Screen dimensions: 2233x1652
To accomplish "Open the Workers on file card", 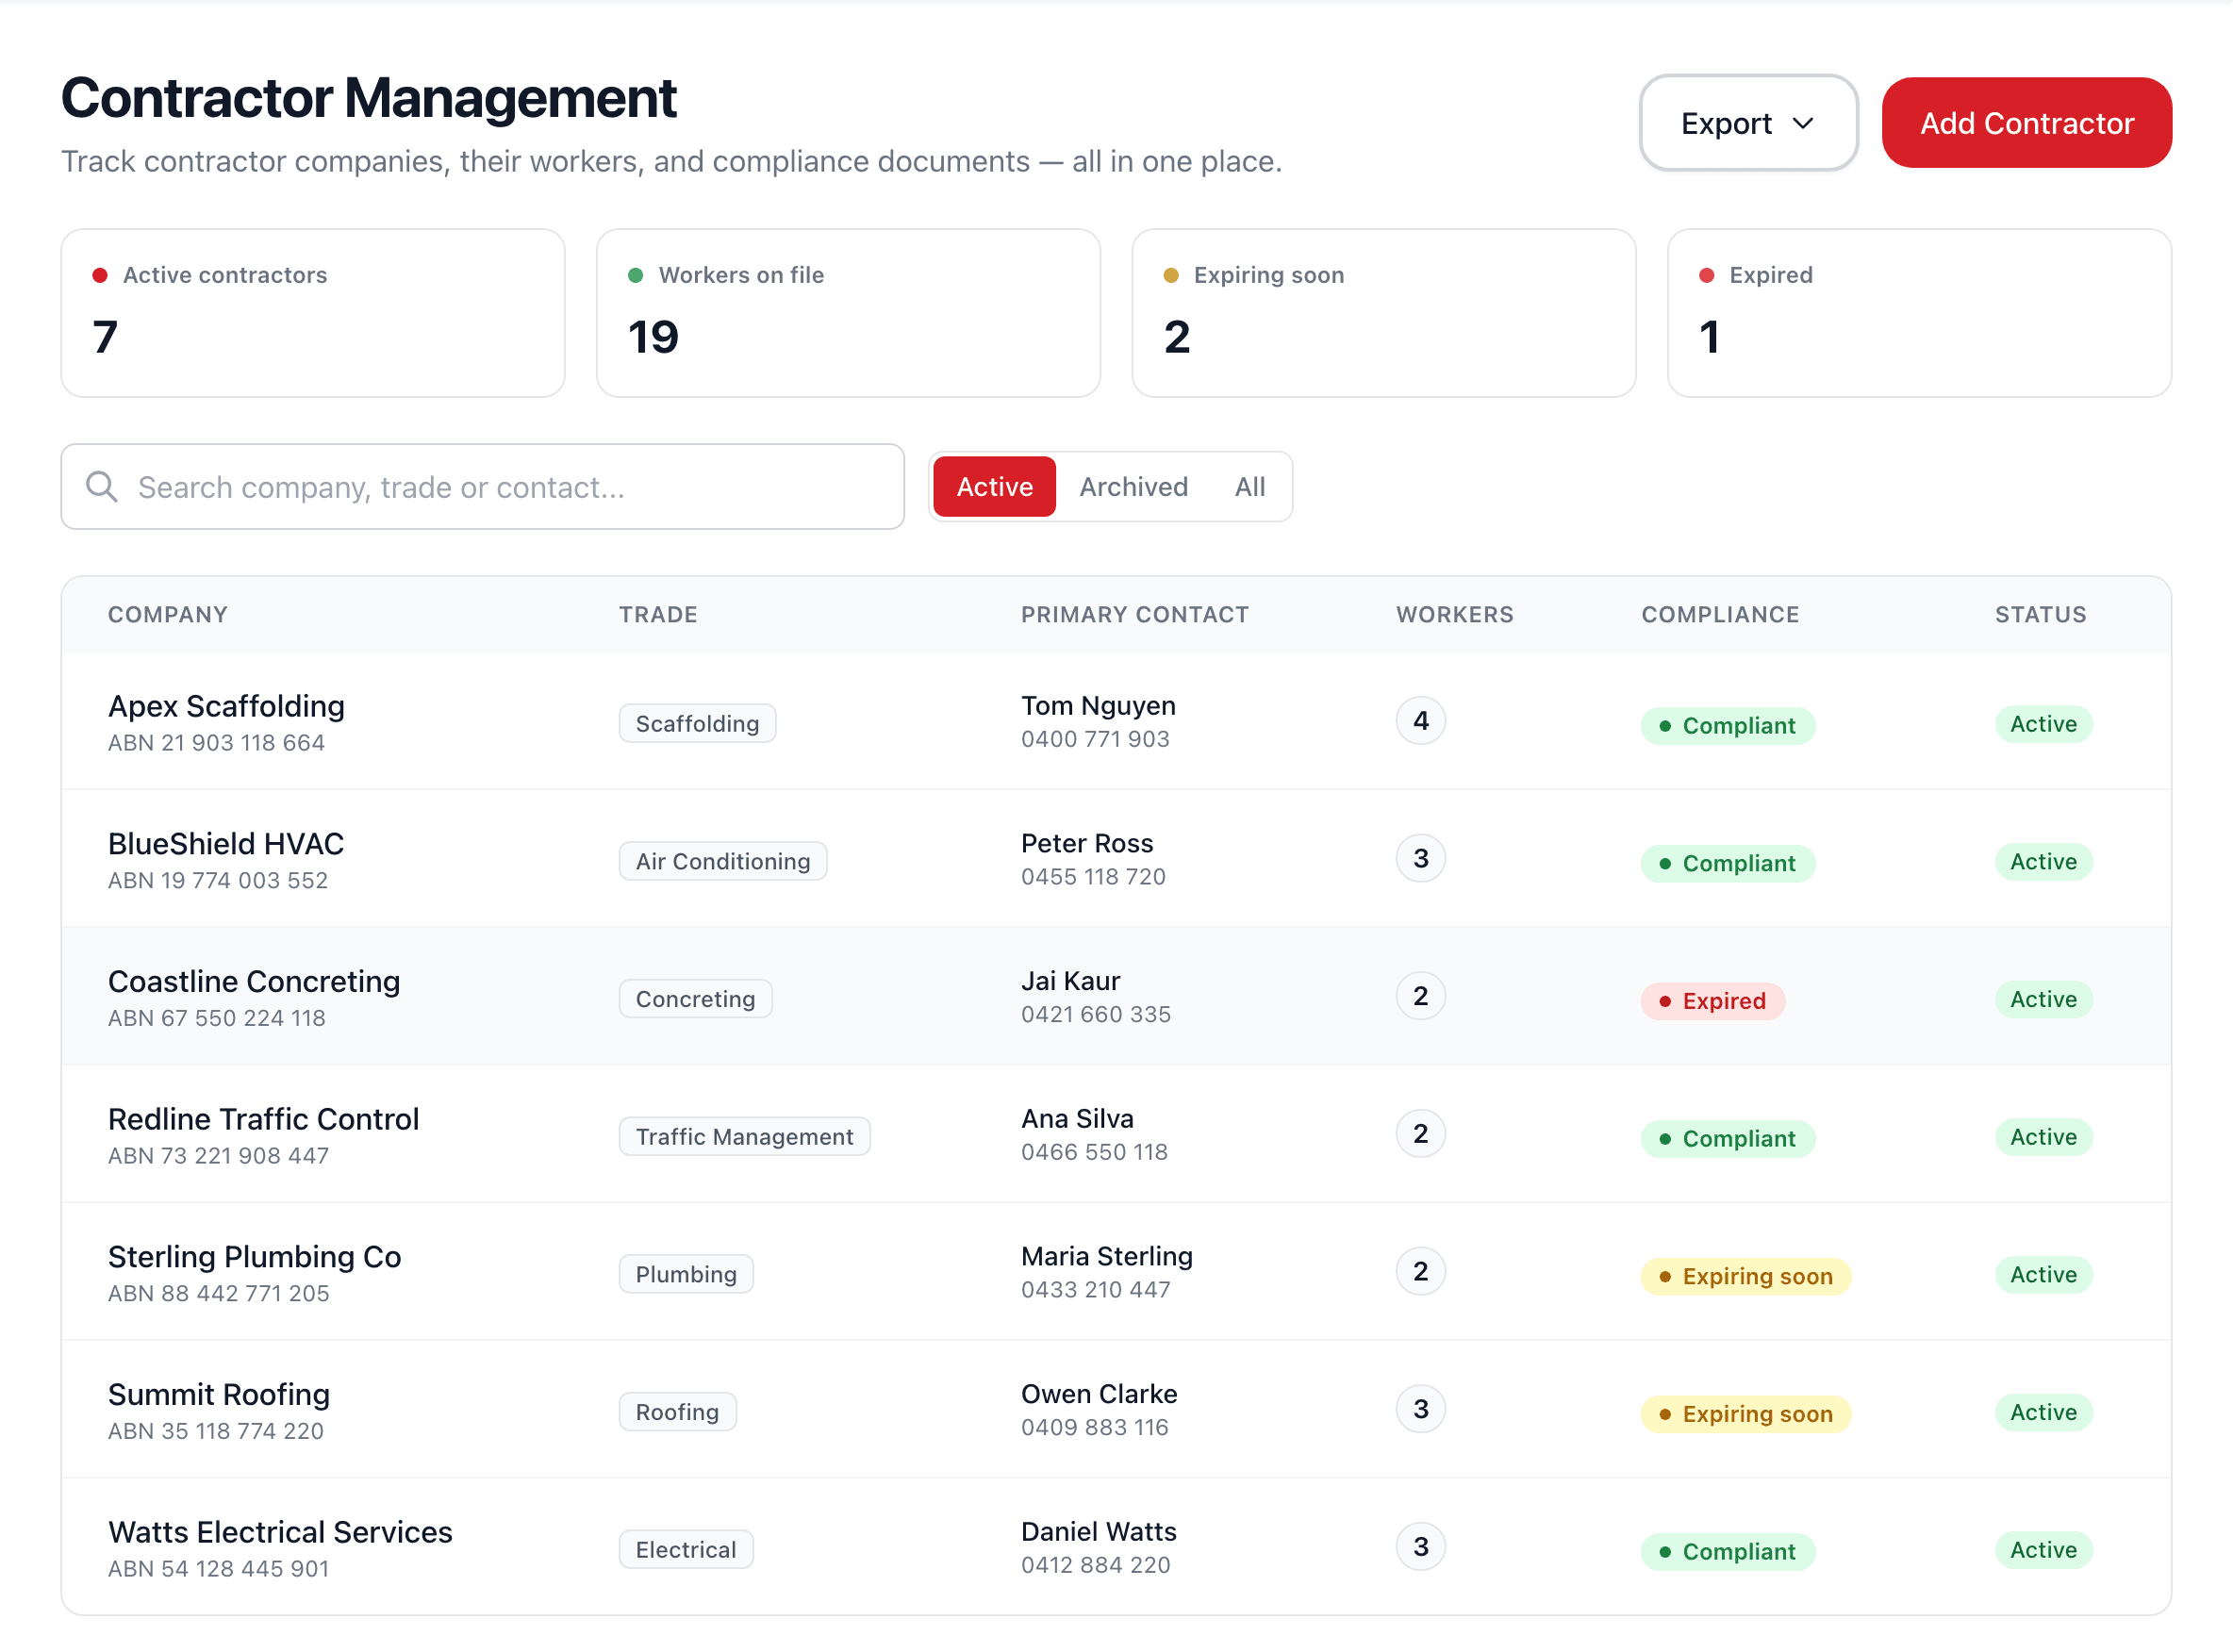I will click(848, 313).
